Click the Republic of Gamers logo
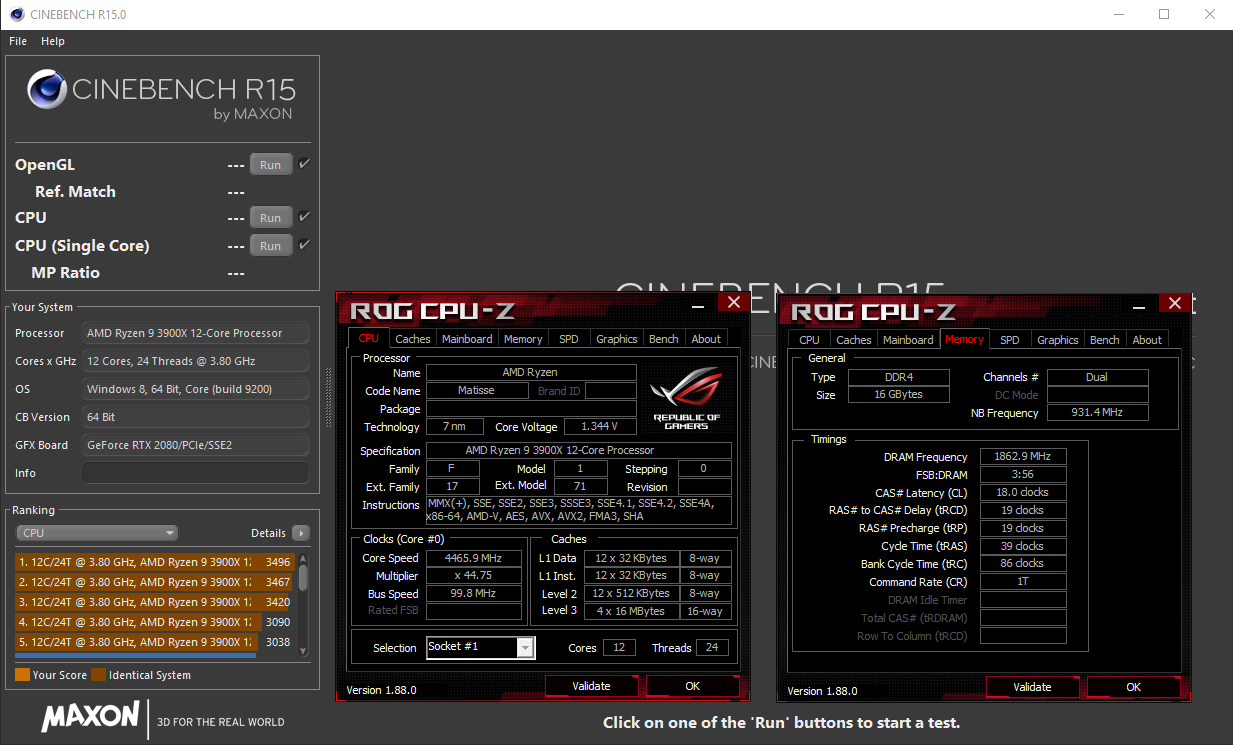The width and height of the screenshot is (1233, 745). click(685, 398)
